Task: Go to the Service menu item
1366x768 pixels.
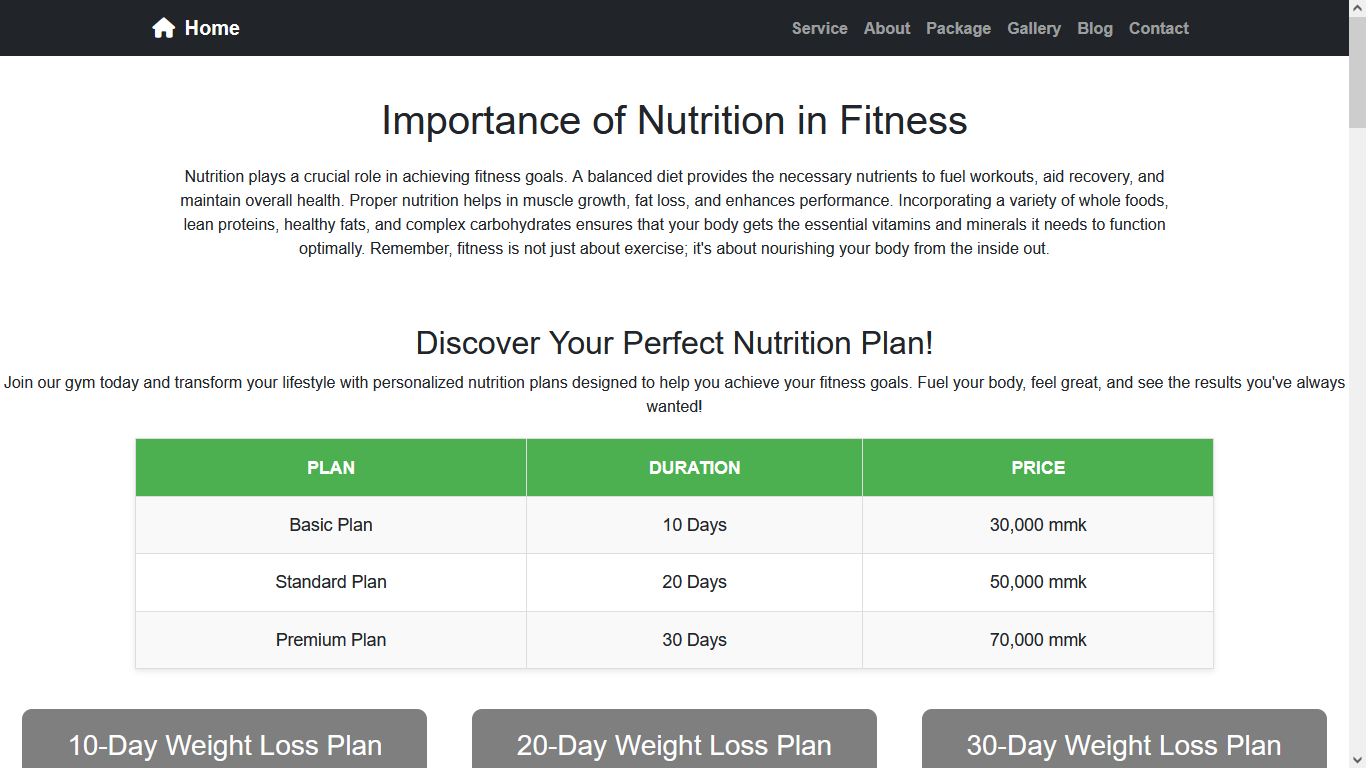Action: coord(819,28)
